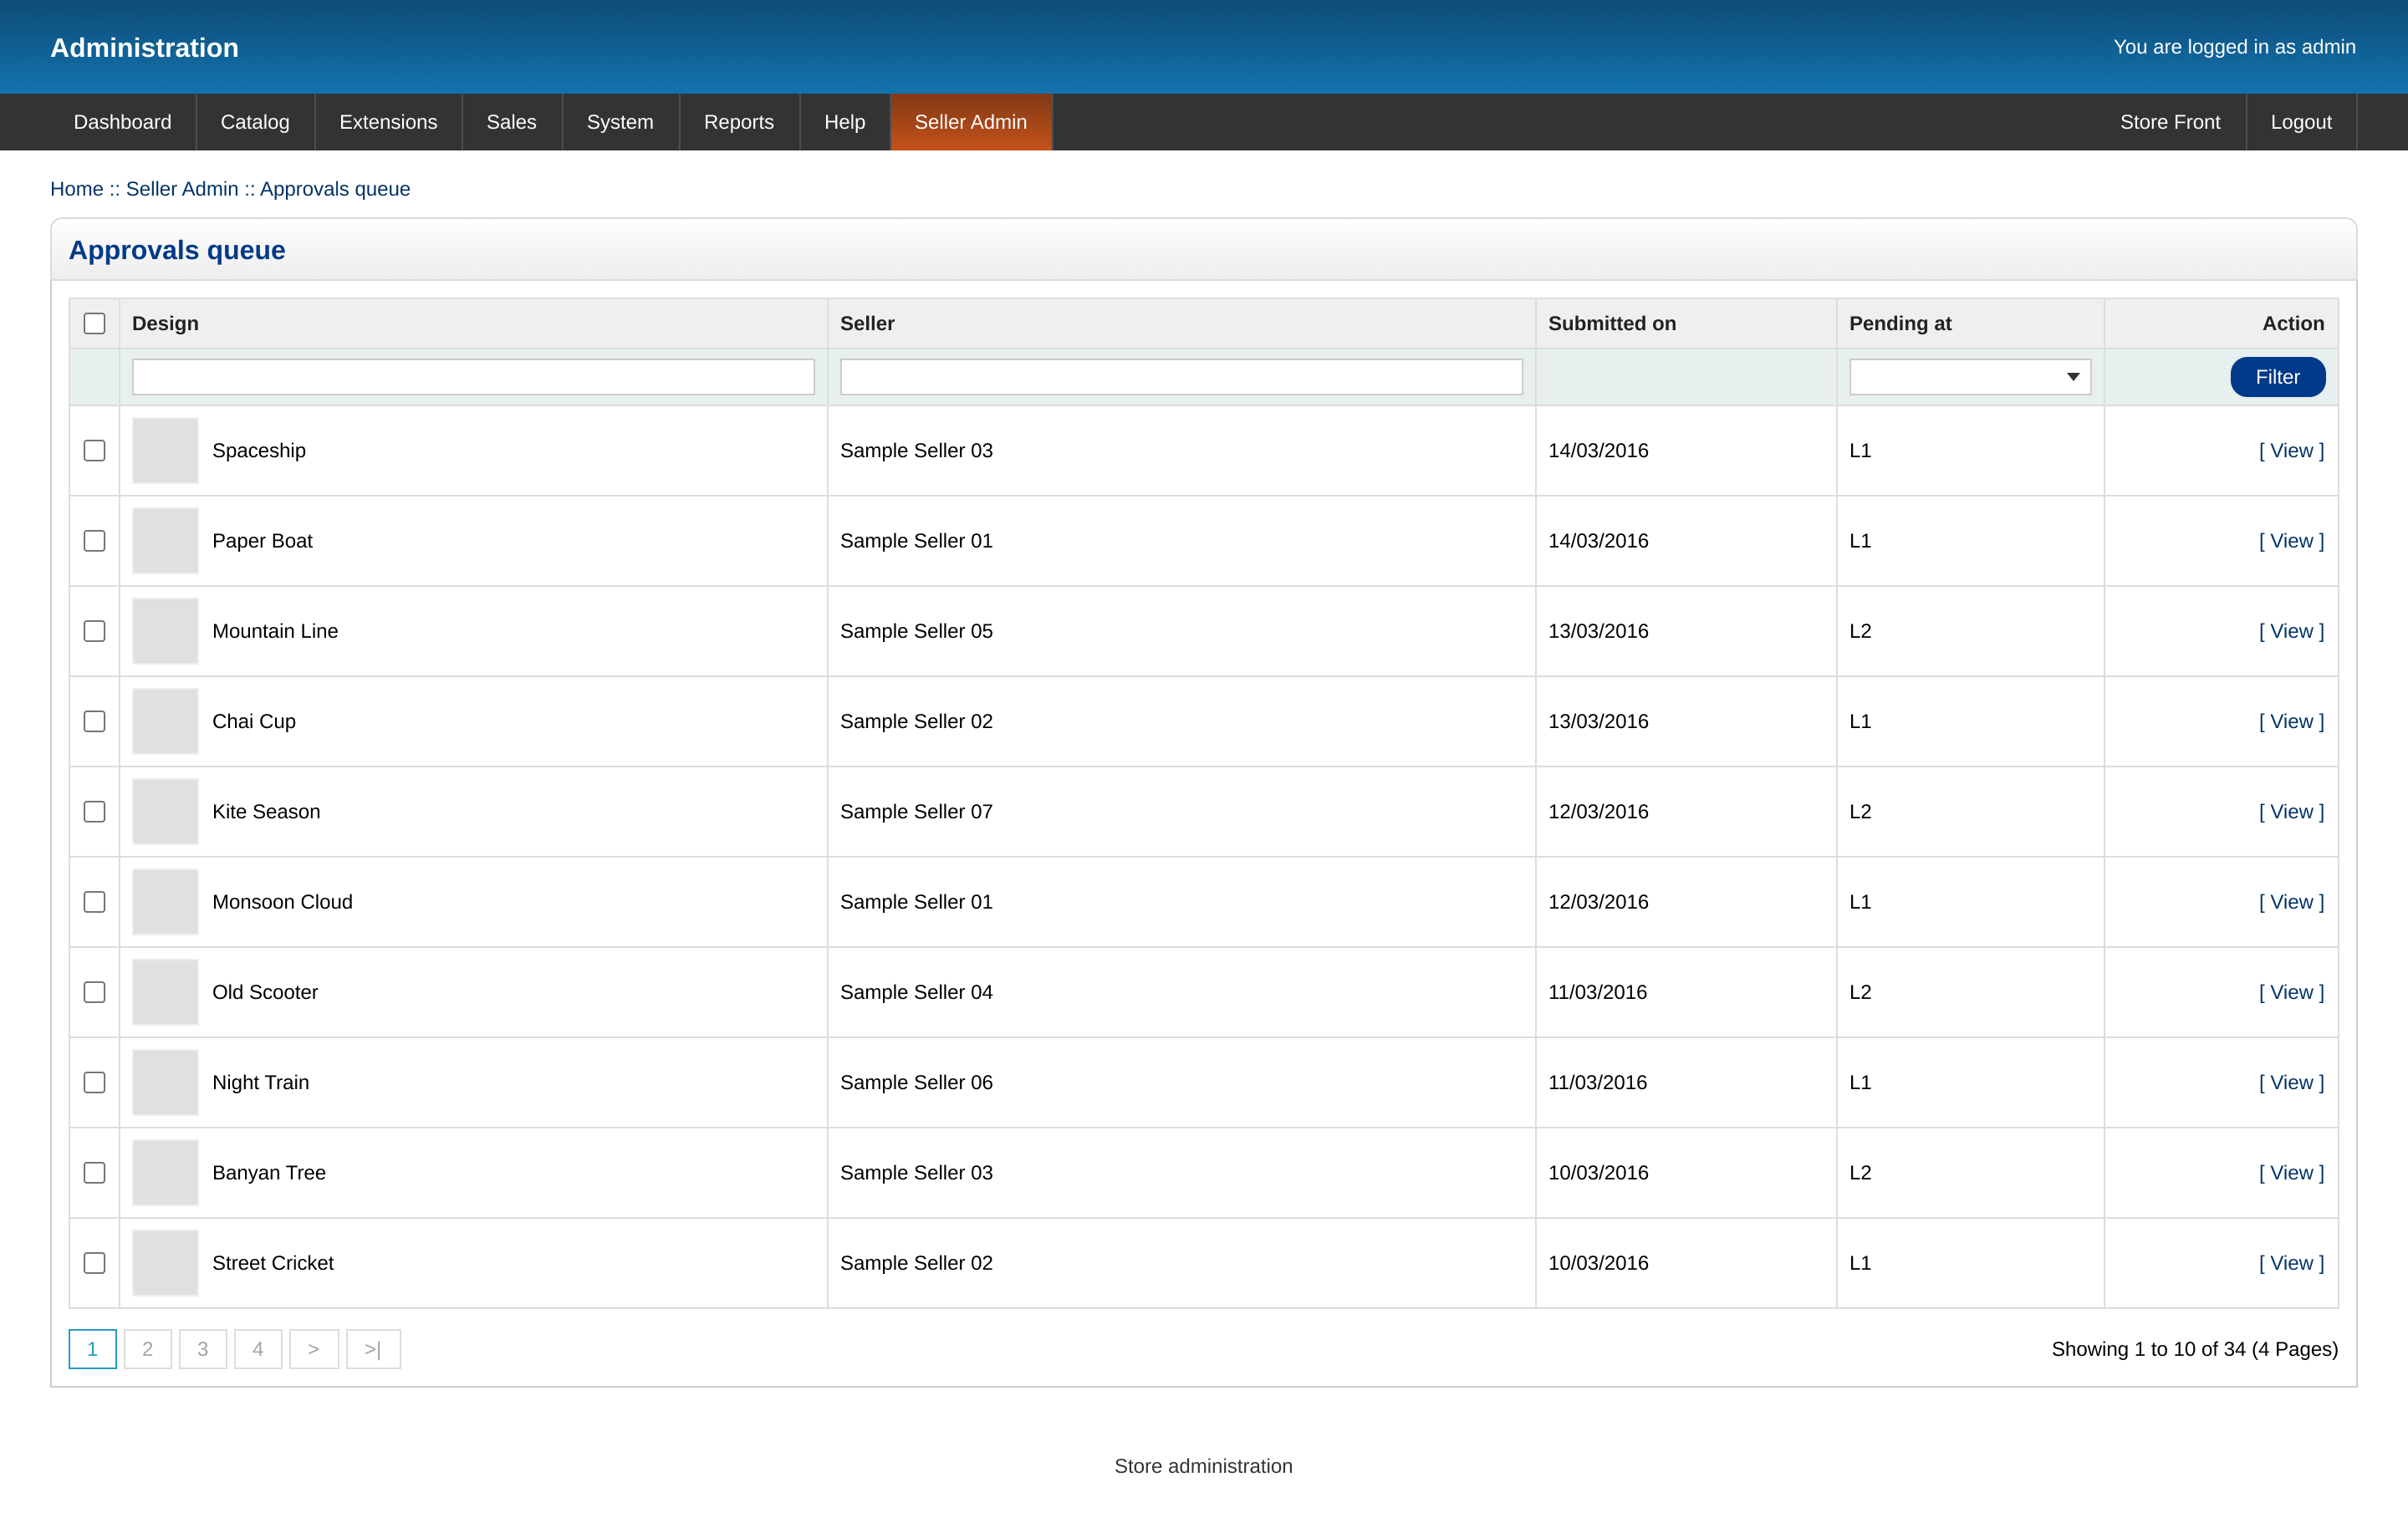Click 'Sample Seller 07' cell text
Screen dimensions: 2408x1528
pyautogui.click(x=916, y=812)
